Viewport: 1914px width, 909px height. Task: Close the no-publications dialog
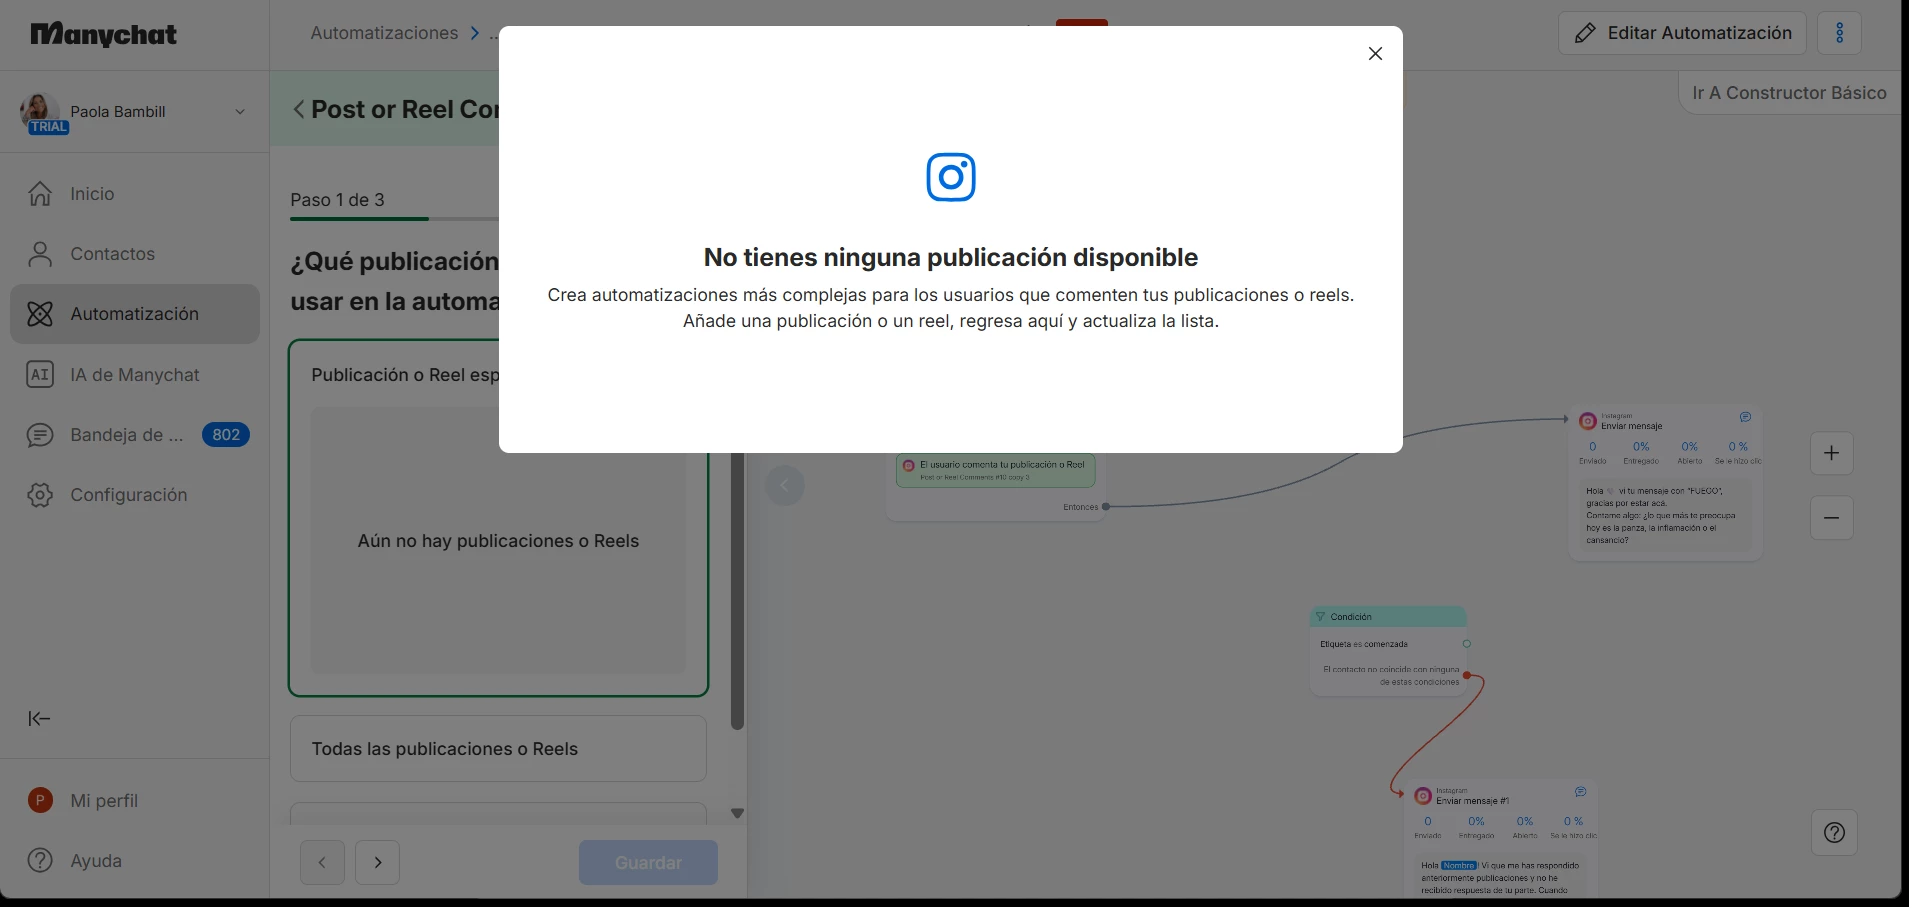[x=1375, y=54]
